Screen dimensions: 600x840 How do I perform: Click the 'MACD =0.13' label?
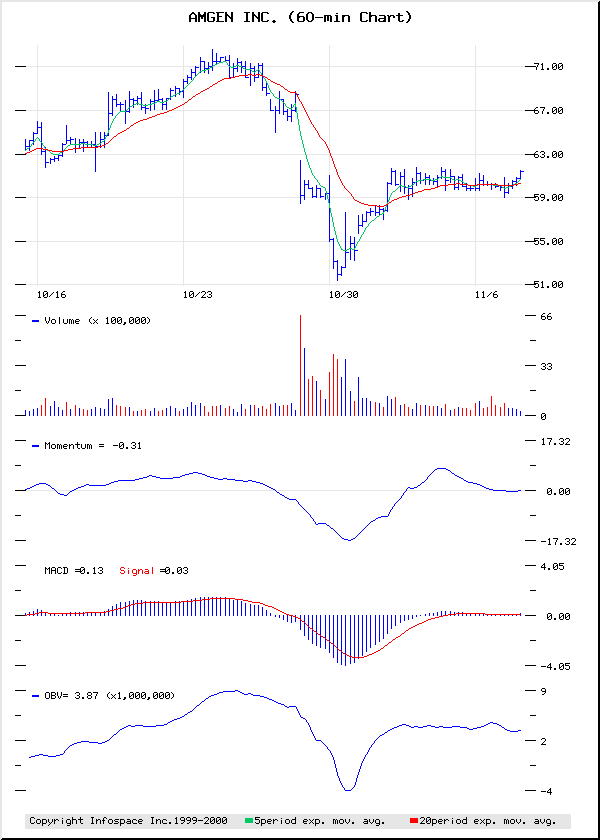point(74,571)
